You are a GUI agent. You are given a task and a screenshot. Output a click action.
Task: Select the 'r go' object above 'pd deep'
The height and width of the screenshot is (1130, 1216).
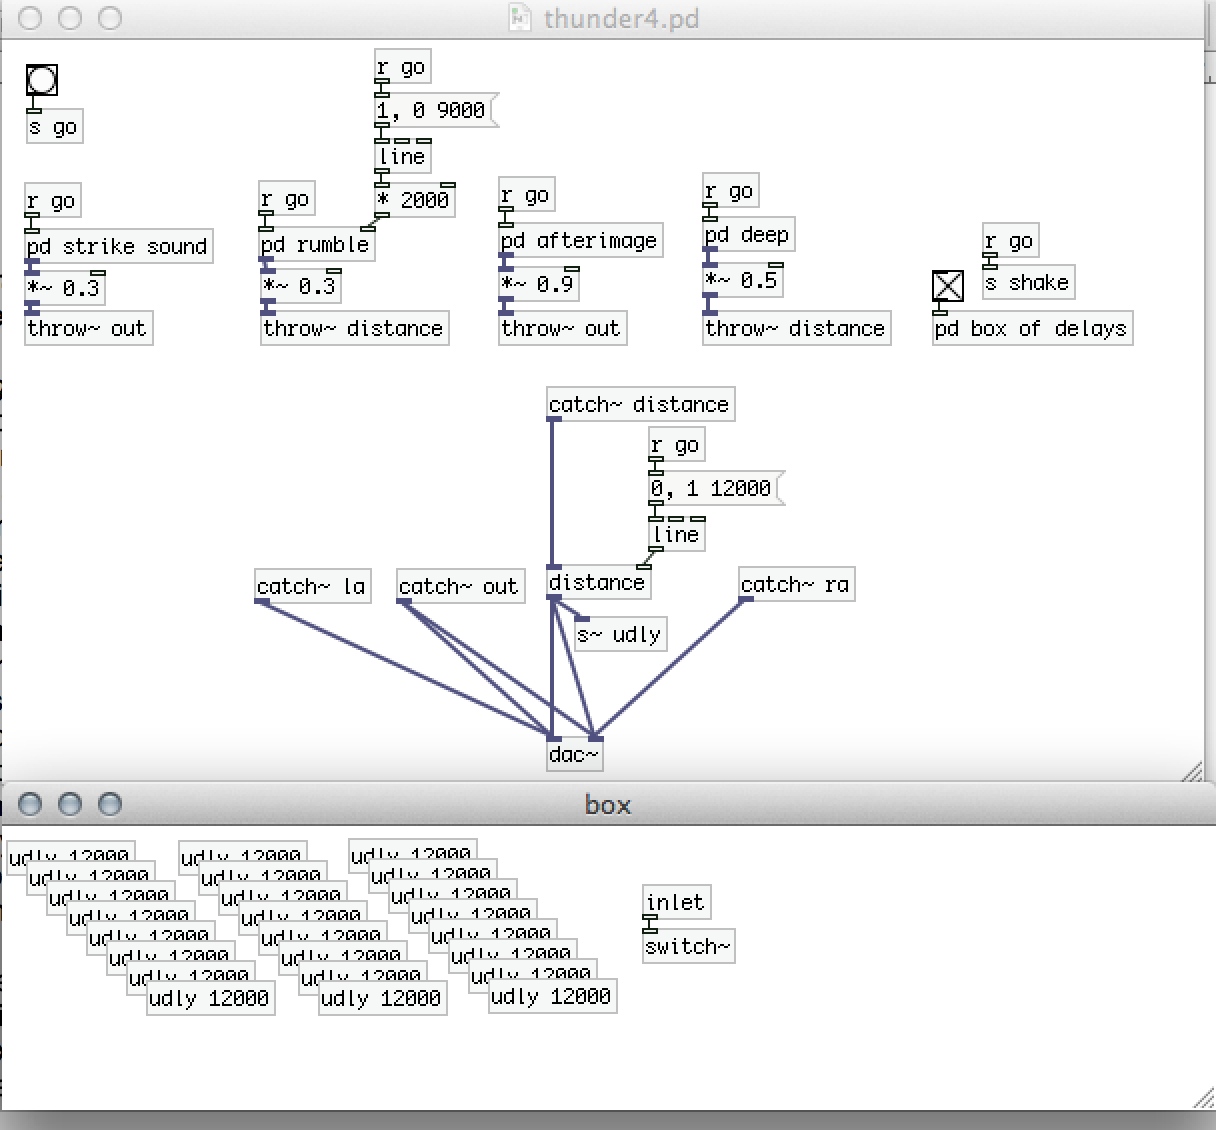[730, 191]
